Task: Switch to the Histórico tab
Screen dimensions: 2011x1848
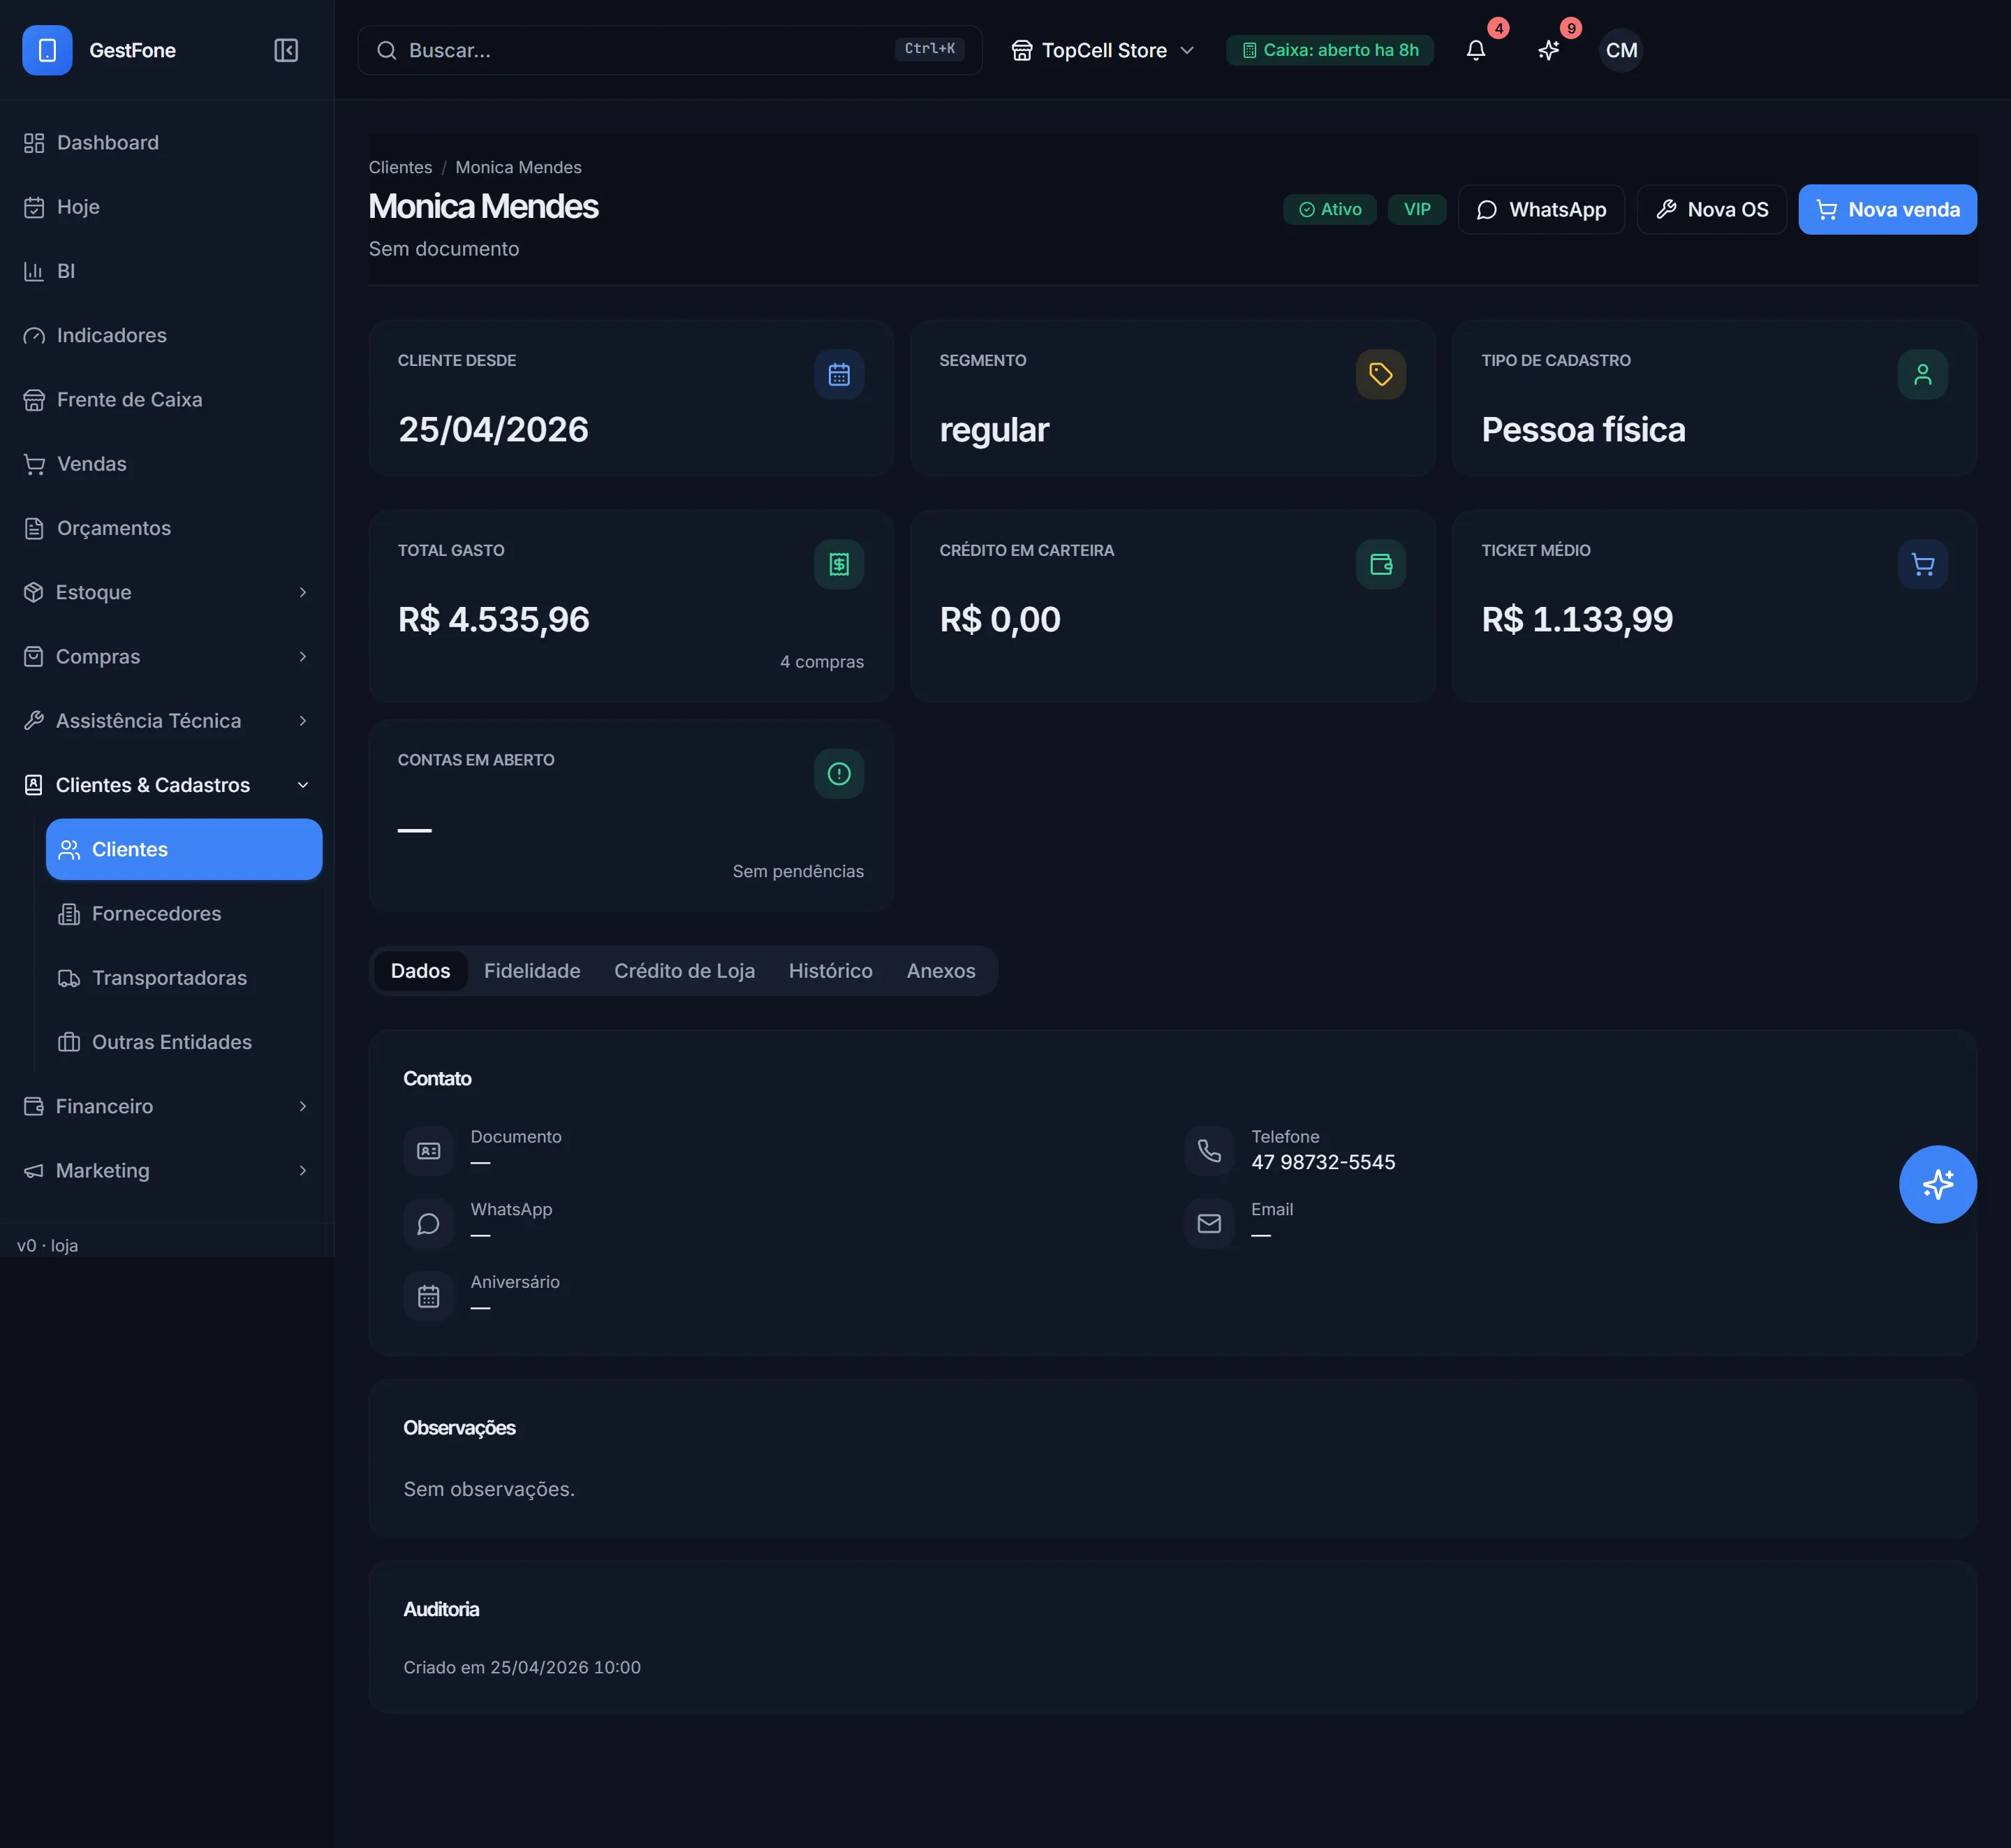Action: pyautogui.click(x=830, y=971)
